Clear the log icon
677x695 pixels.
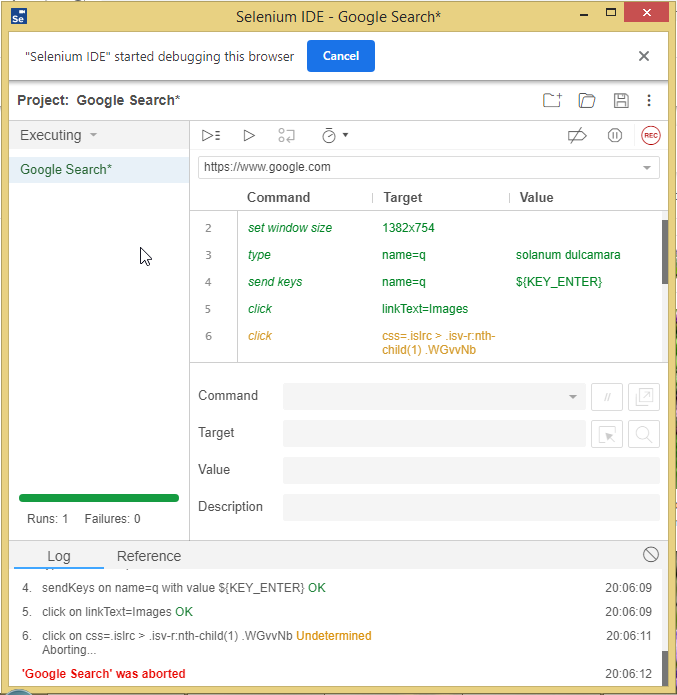click(650, 554)
